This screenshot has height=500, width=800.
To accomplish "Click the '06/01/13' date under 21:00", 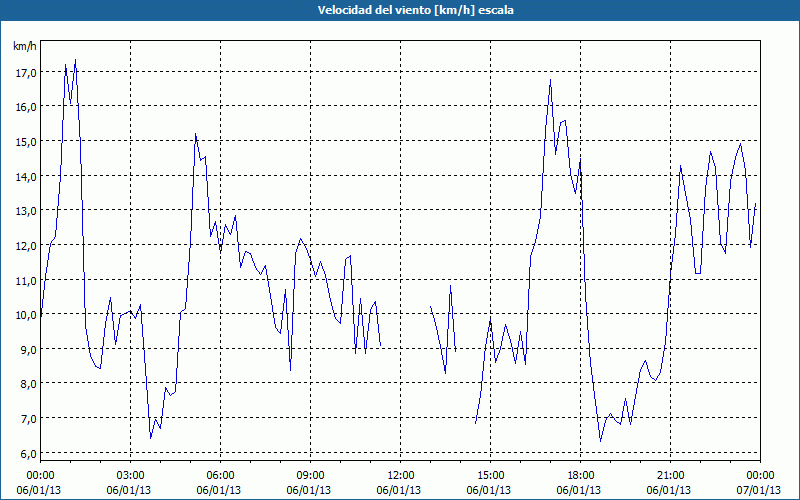I will [669, 490].
